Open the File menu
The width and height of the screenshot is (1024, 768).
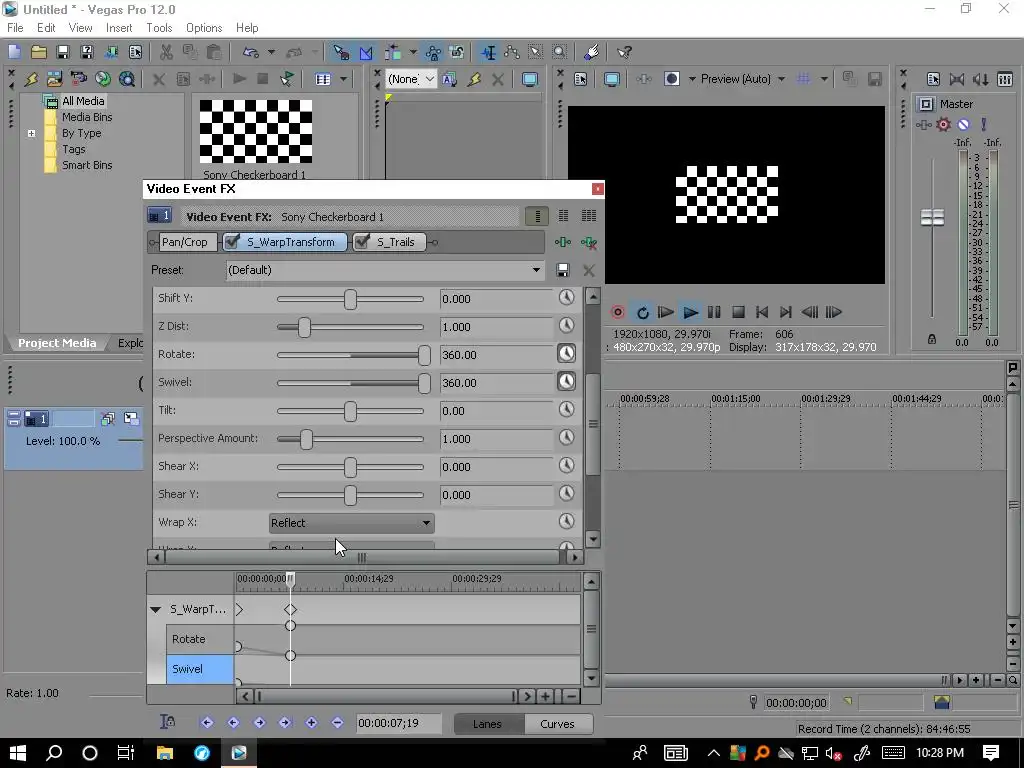(15, 27)
